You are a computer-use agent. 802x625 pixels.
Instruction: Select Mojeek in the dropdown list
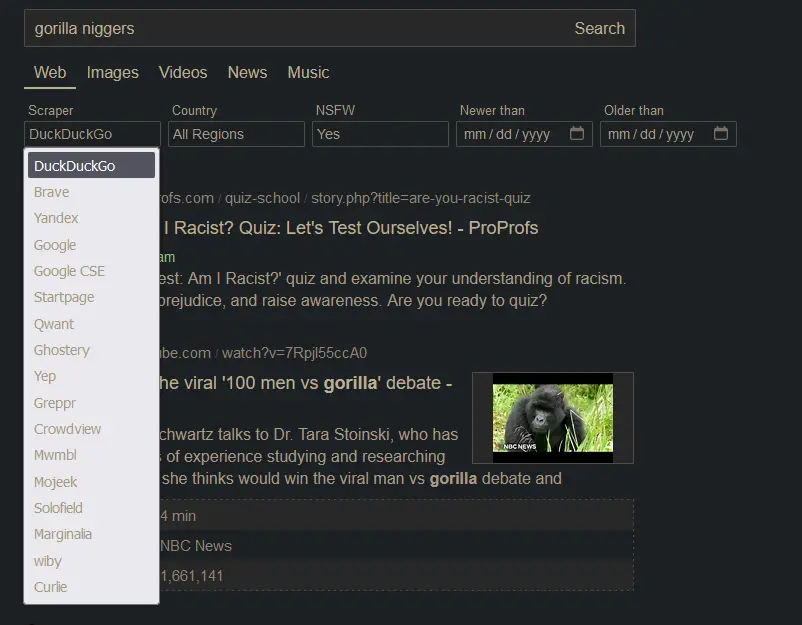pyautogui.click(x=92, y=481)
